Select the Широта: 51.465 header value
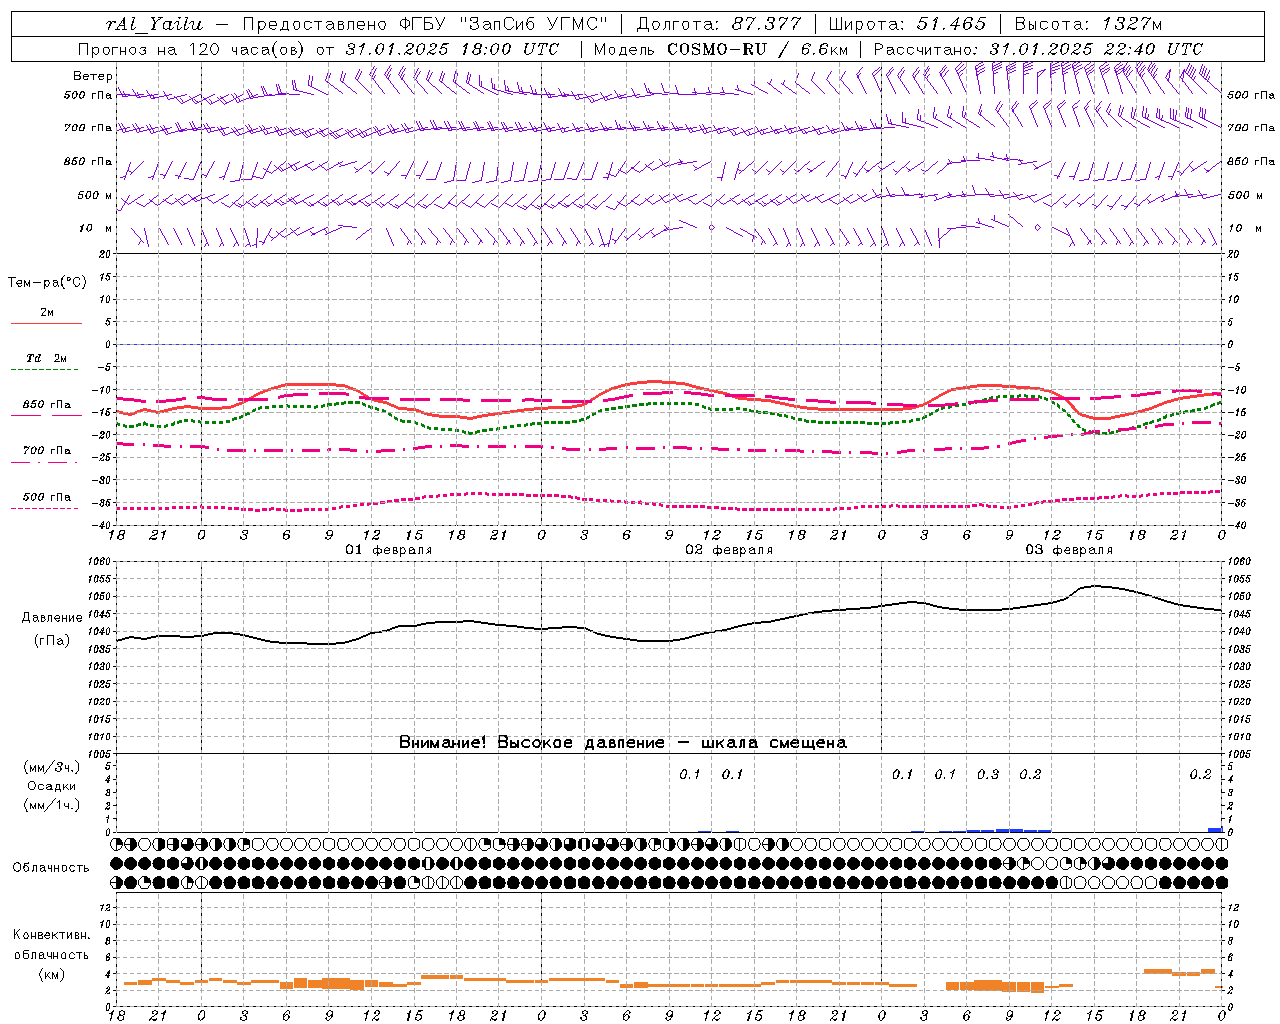 pyautogui.click(x=907, y=24)
